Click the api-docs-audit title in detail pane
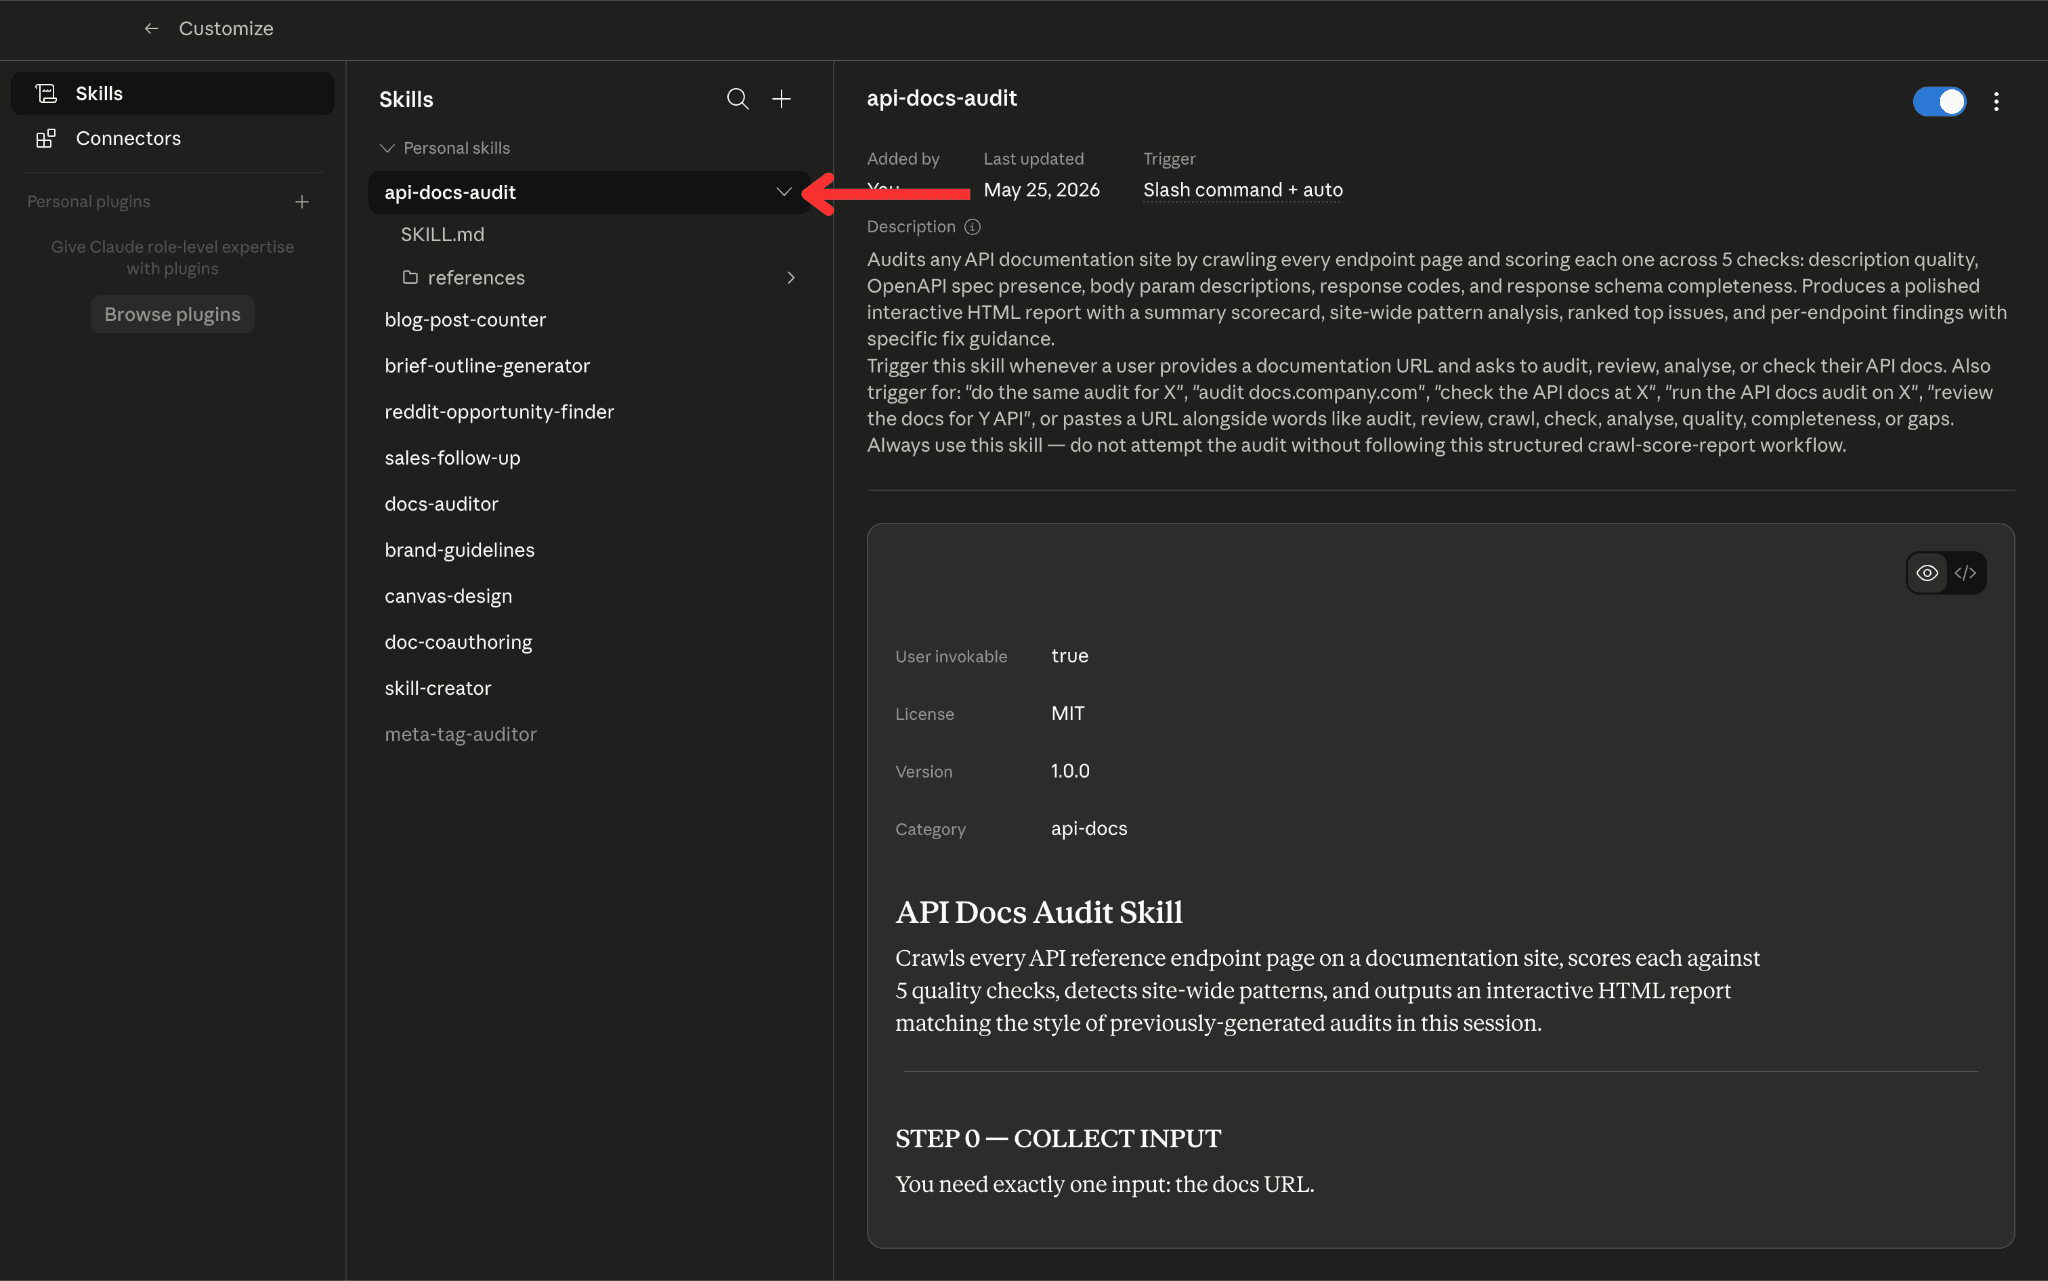The image size is (2048, 1281). point(941,98)
